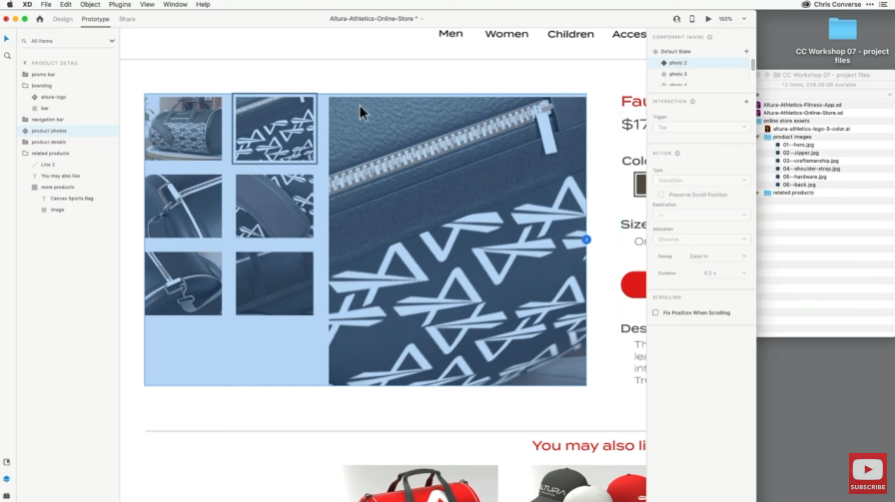The width and height of the screenshot is (895, 502).
Task: Switch to Design mode tab
Action: click(x=63, y=19)
